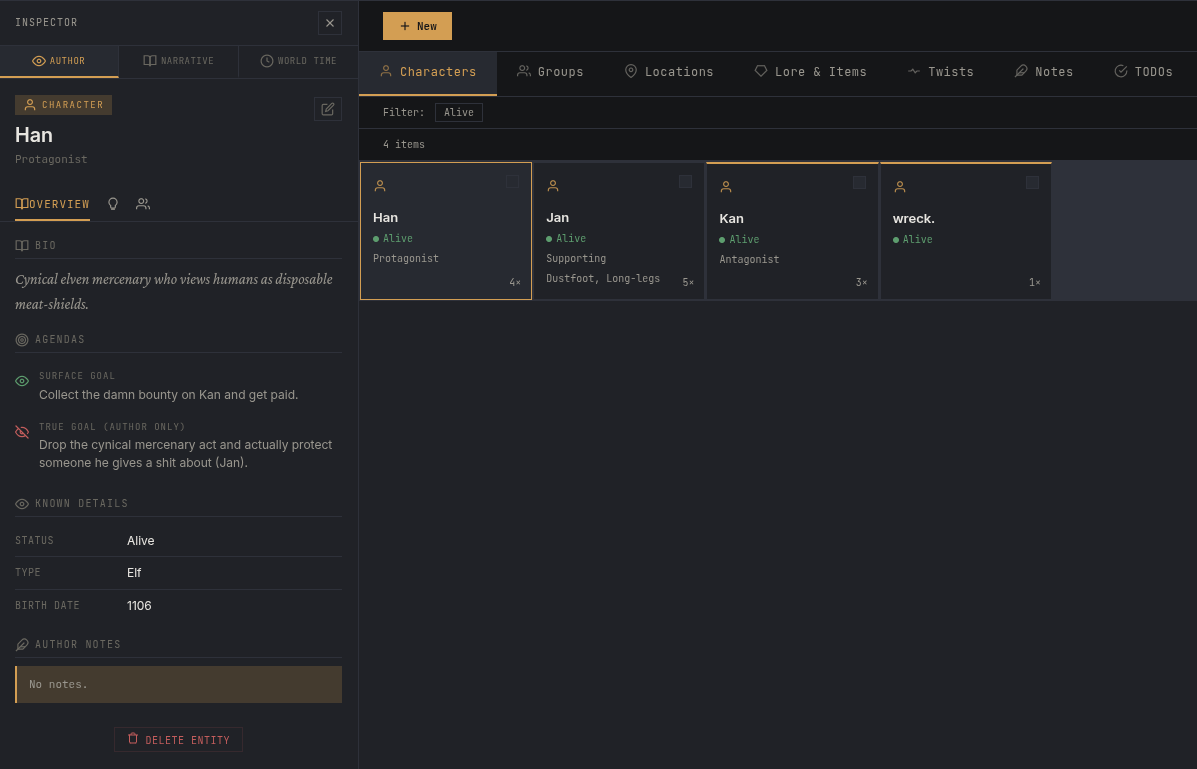This screenshot has height=769, width=1197.
Task: Click the Known Details eye icon
Action: pos(22,504)
